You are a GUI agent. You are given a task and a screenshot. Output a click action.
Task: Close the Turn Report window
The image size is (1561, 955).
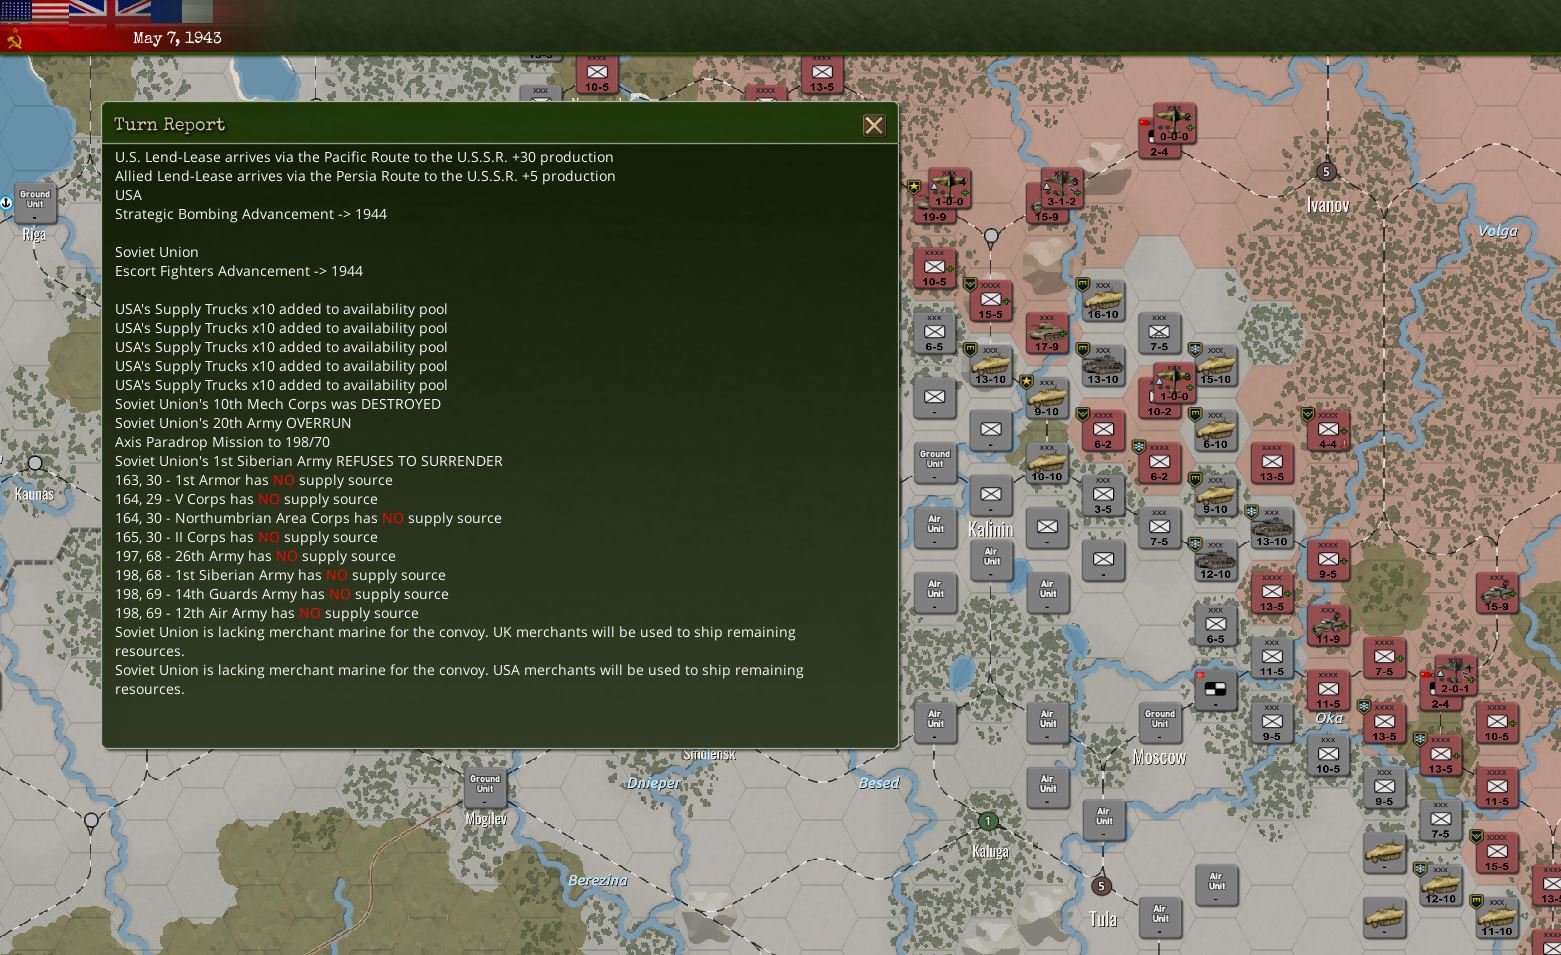[x=874, y=125]
